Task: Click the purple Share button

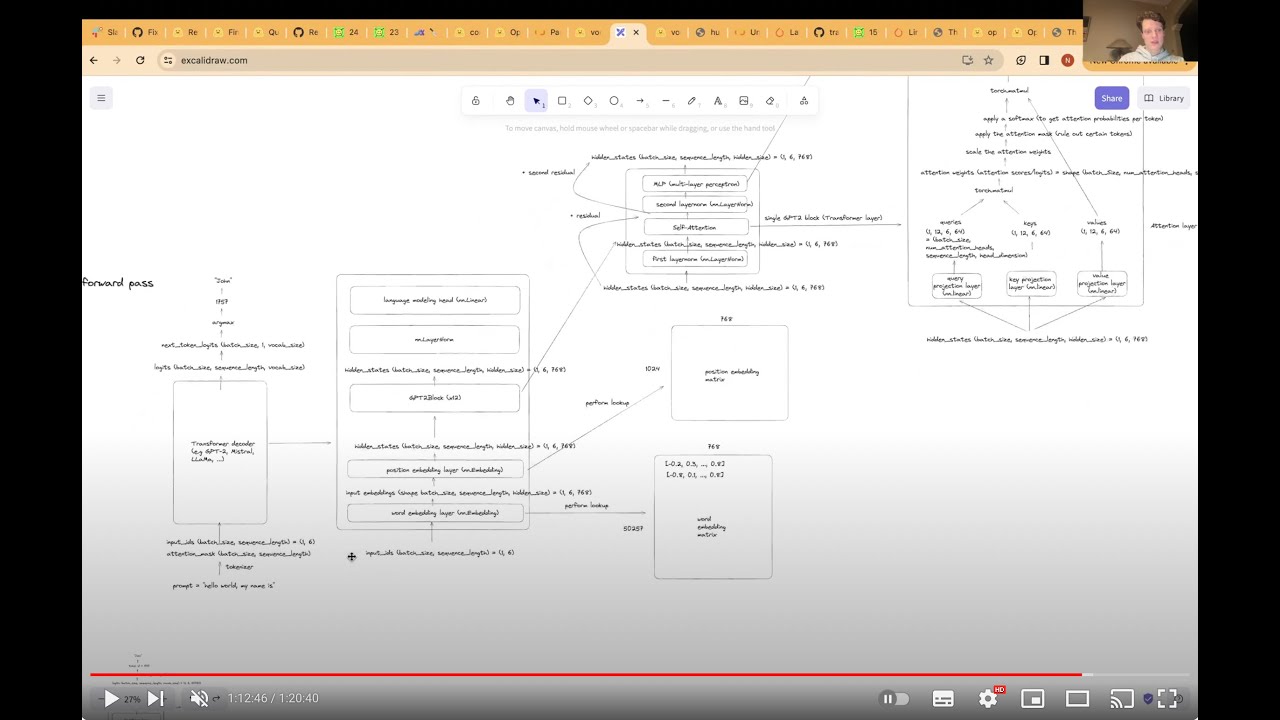Action: tap(1112, 98)
